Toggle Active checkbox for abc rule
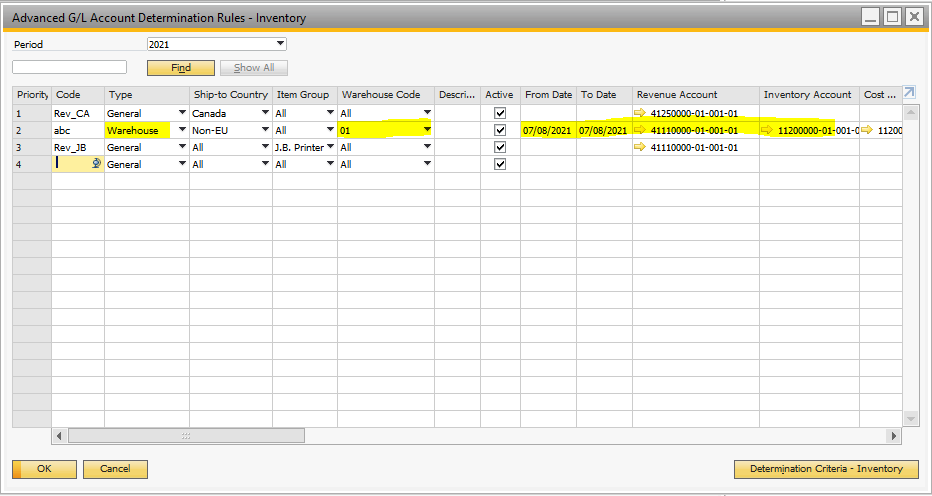 [x=500, y=130]
